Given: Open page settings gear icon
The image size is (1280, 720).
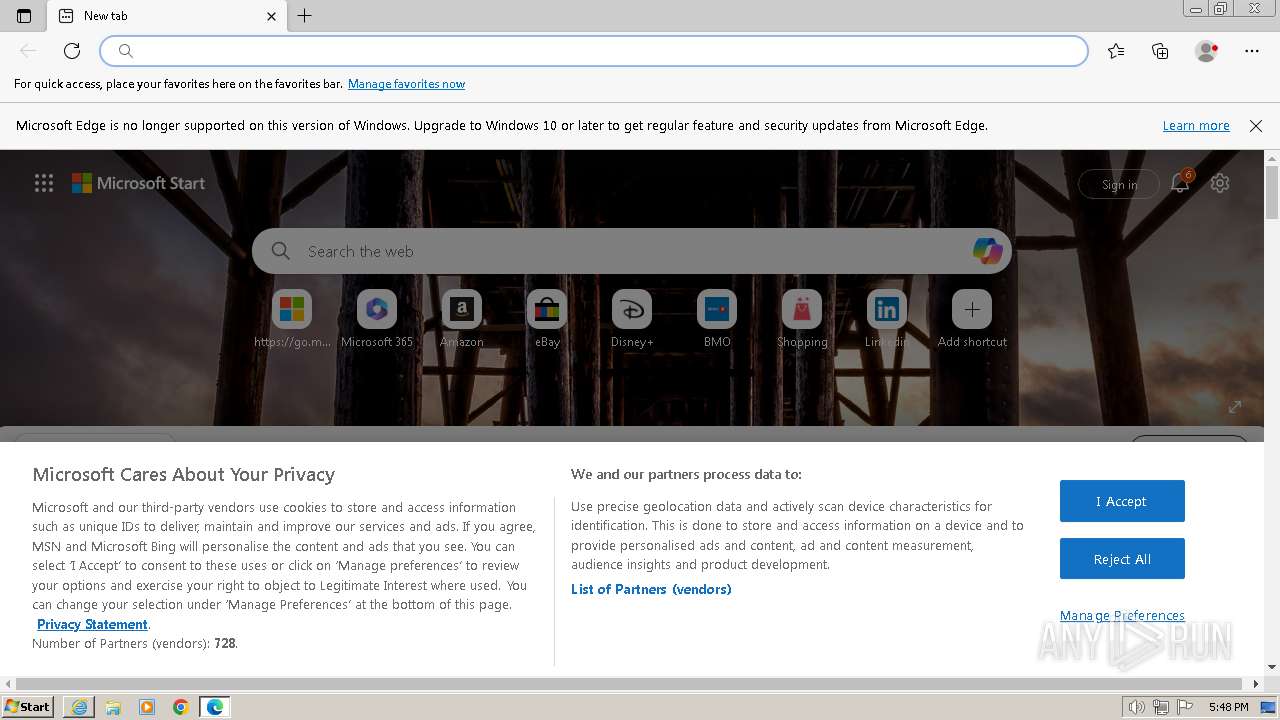Looking at the screenshot, I should point(1220,183).
